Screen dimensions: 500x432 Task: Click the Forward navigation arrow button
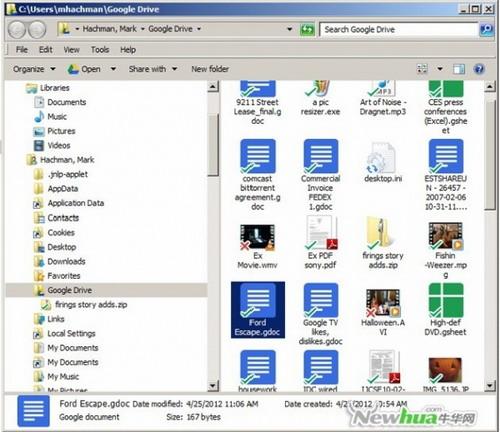tap(37, 30)
